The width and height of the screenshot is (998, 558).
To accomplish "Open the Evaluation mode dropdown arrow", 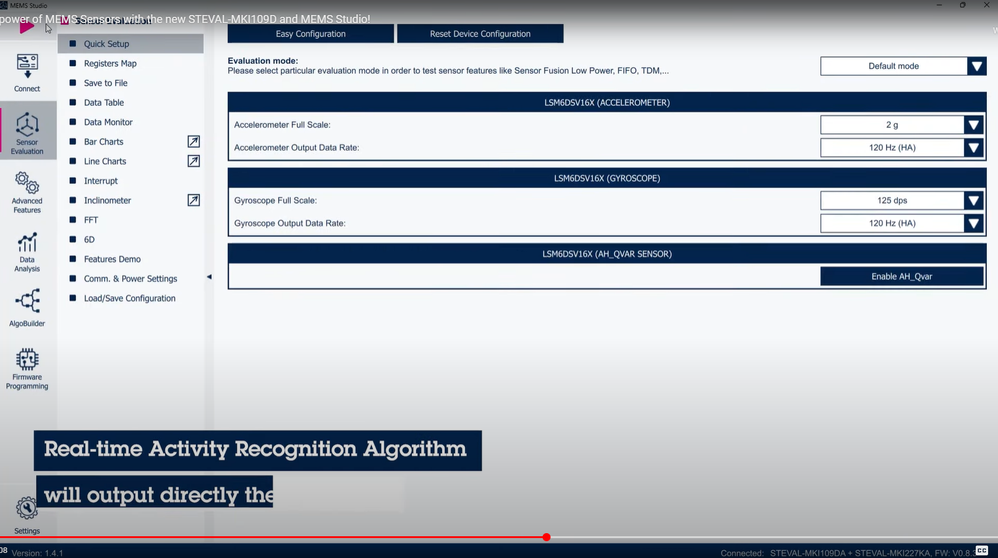I will point(976,66).
